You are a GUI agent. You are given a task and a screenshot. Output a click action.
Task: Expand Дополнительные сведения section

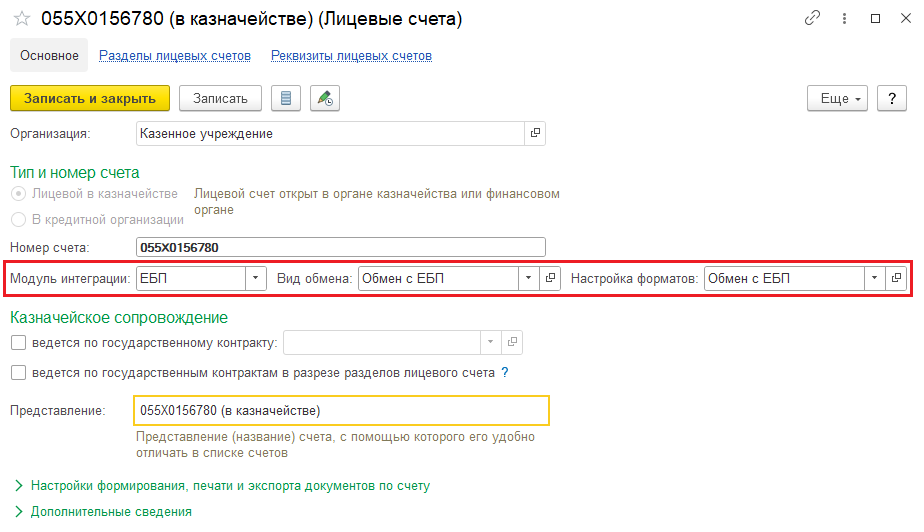104,511
